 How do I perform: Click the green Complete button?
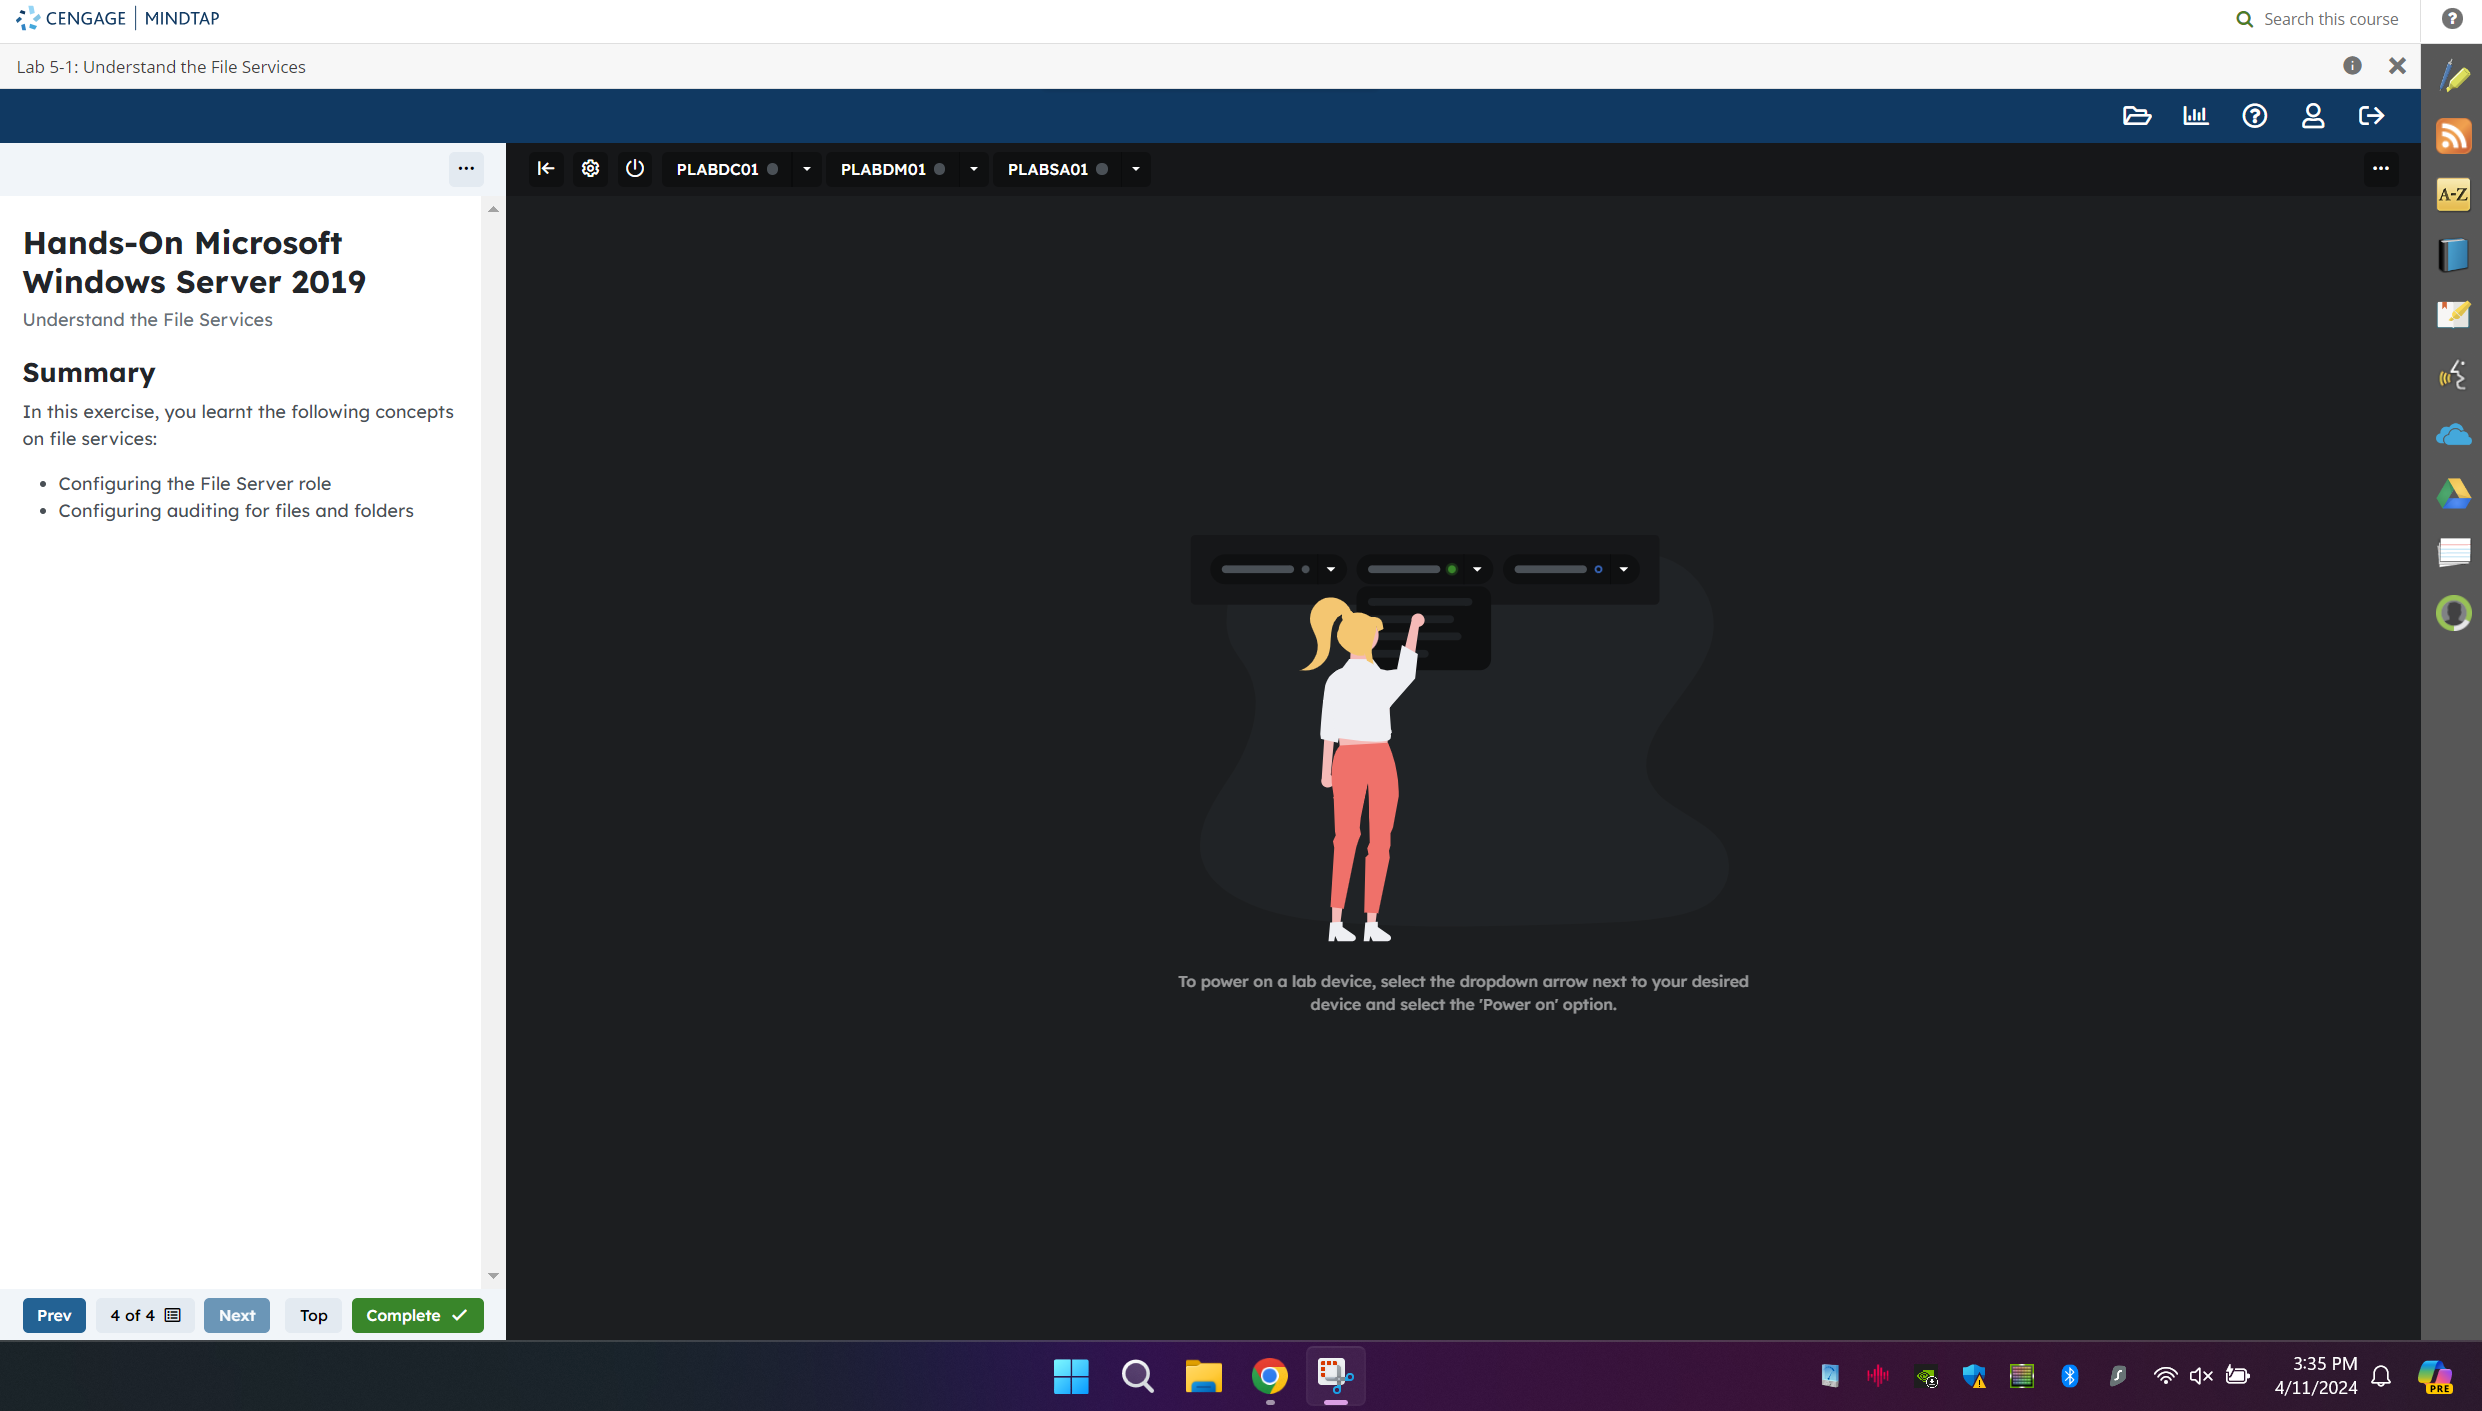418,1316
